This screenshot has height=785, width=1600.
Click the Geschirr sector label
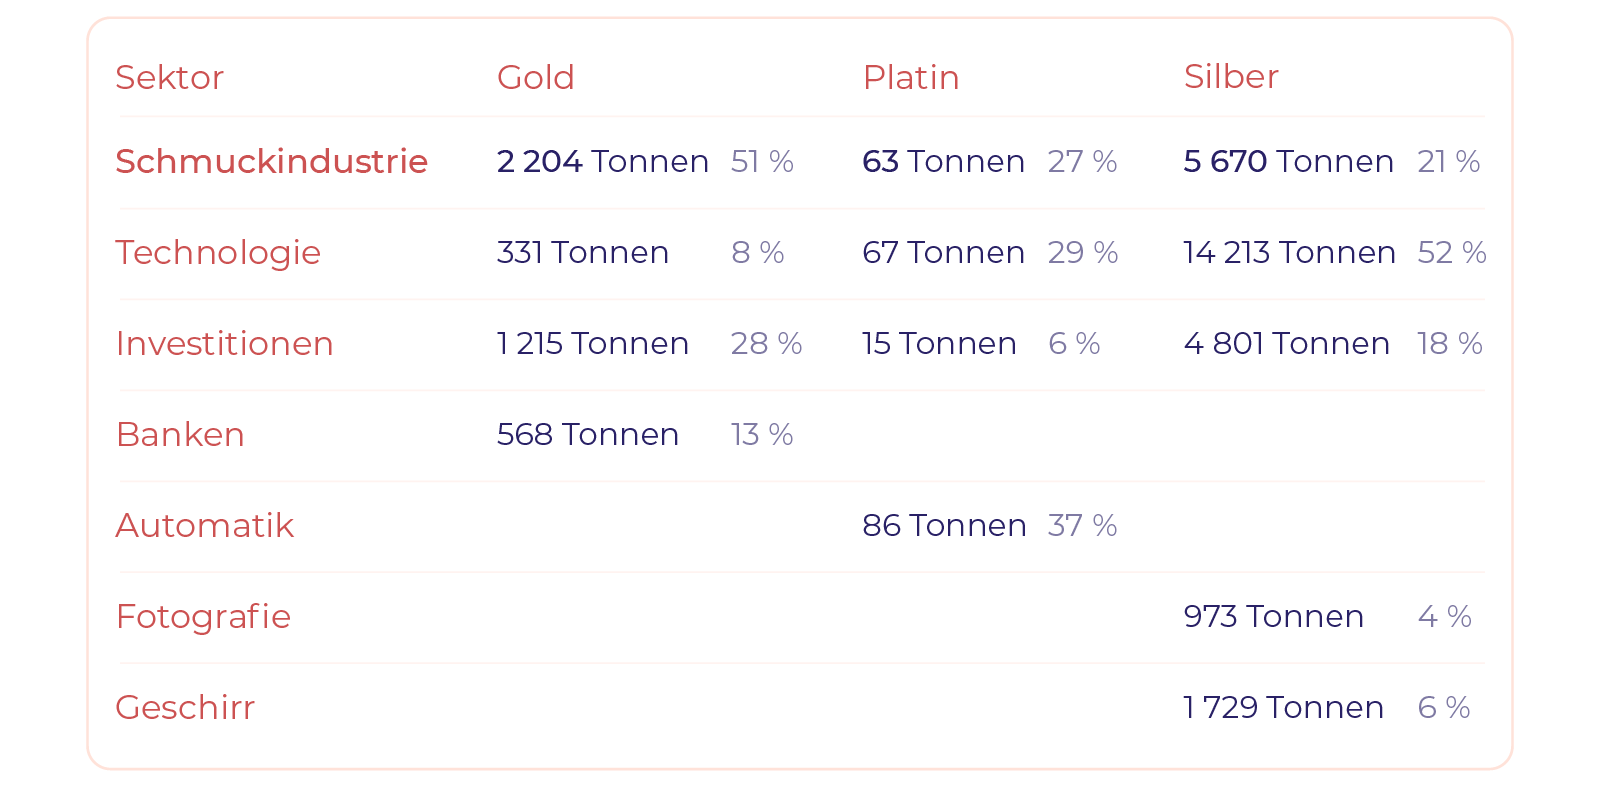(x=185, y=707)
